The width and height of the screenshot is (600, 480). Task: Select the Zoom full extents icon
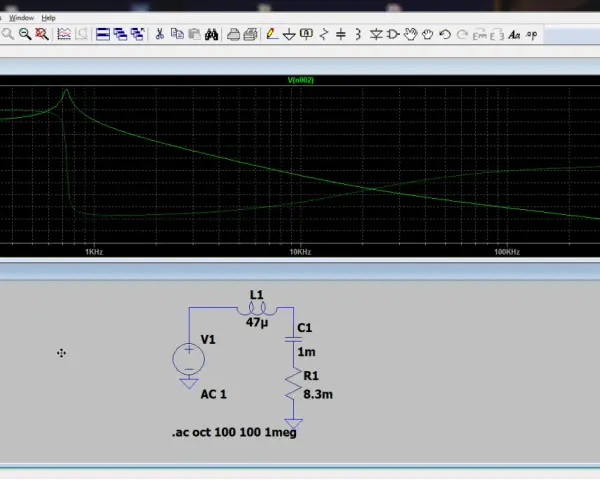[x=42, y=34]
